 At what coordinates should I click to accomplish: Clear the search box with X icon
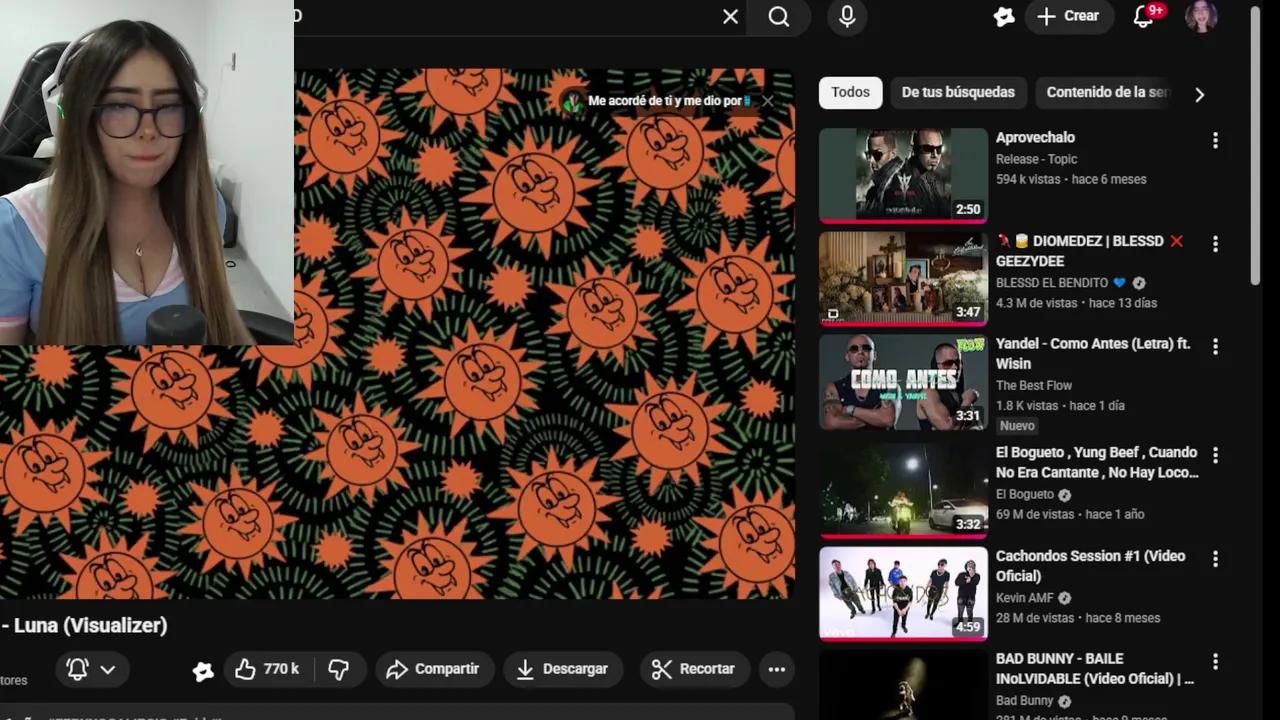coord(730,17)
